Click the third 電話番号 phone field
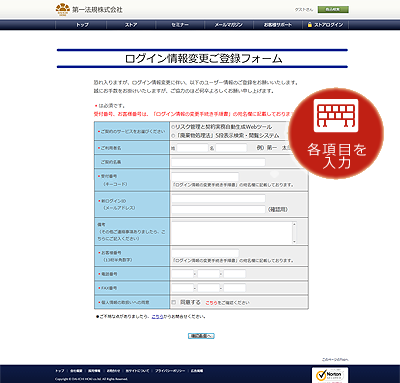 point(234,274)
